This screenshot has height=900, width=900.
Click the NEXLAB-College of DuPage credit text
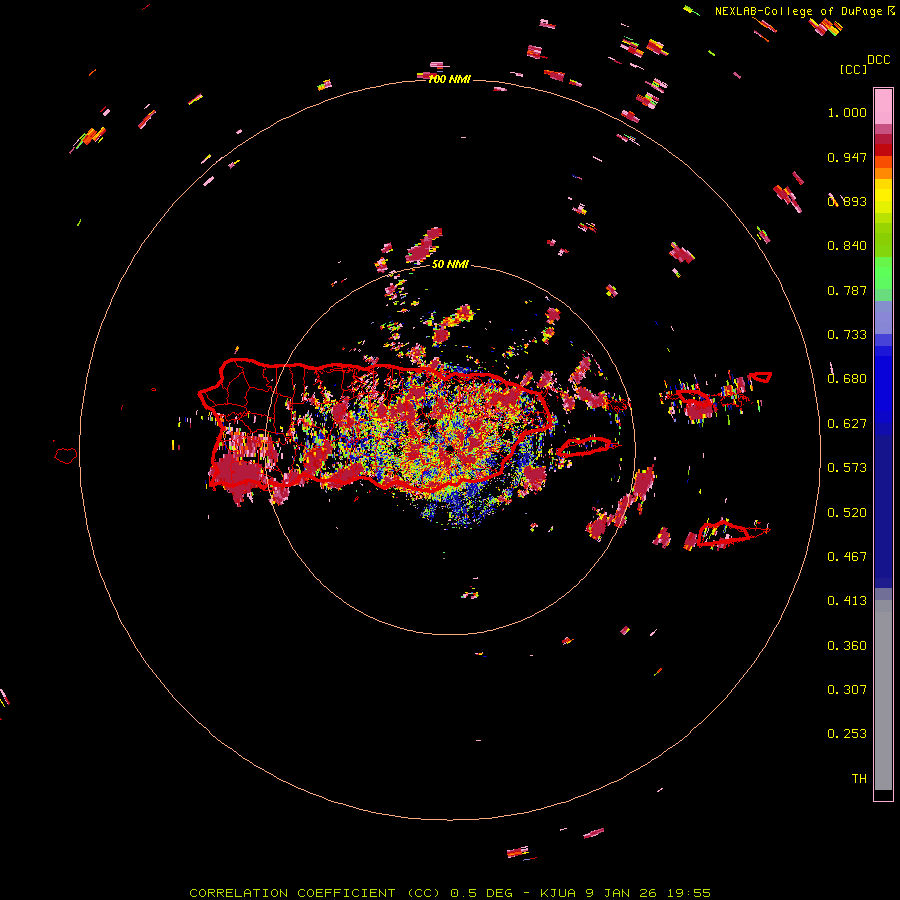[798, 11]
